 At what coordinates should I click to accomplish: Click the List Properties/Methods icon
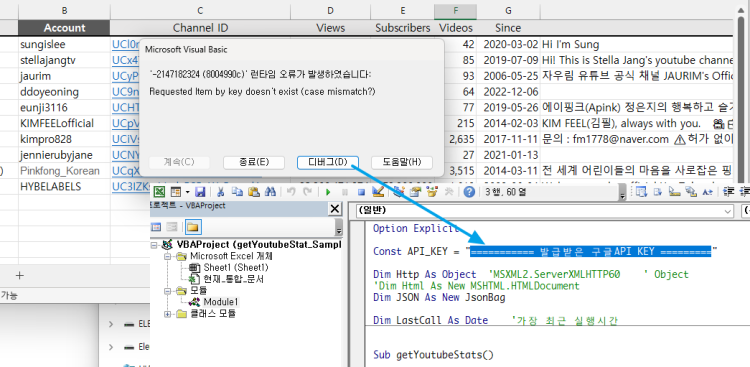tap(641, 191)
